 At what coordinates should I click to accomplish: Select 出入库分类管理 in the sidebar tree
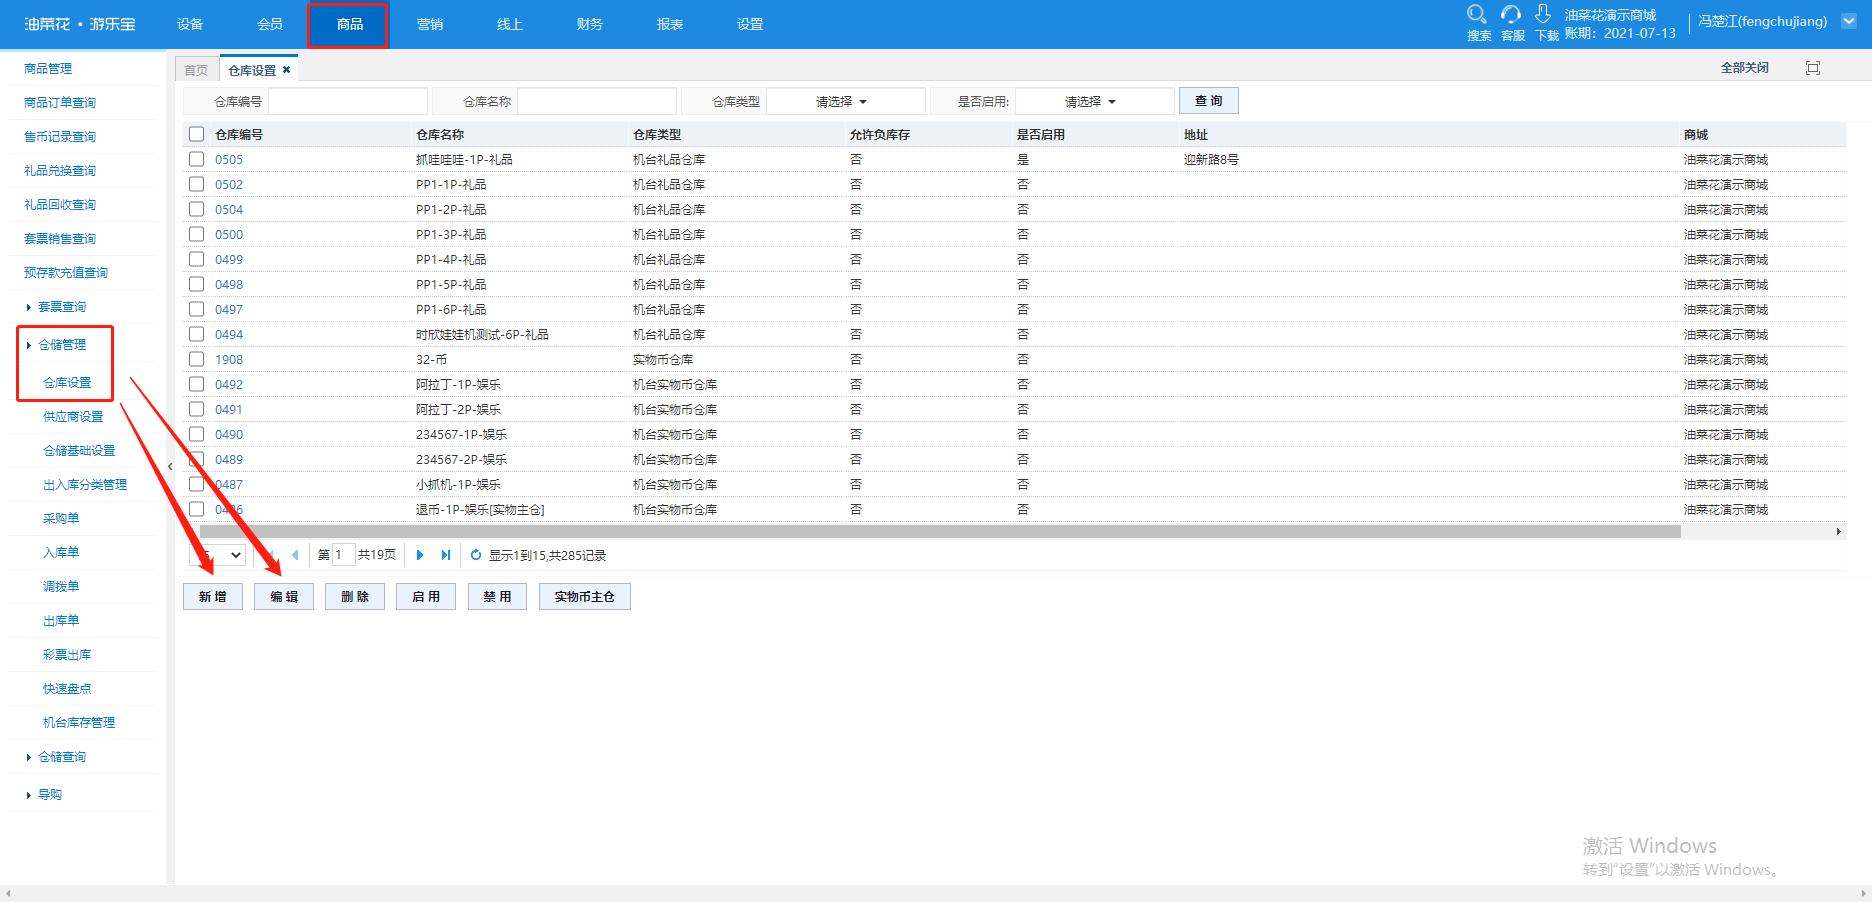(85, 485)
